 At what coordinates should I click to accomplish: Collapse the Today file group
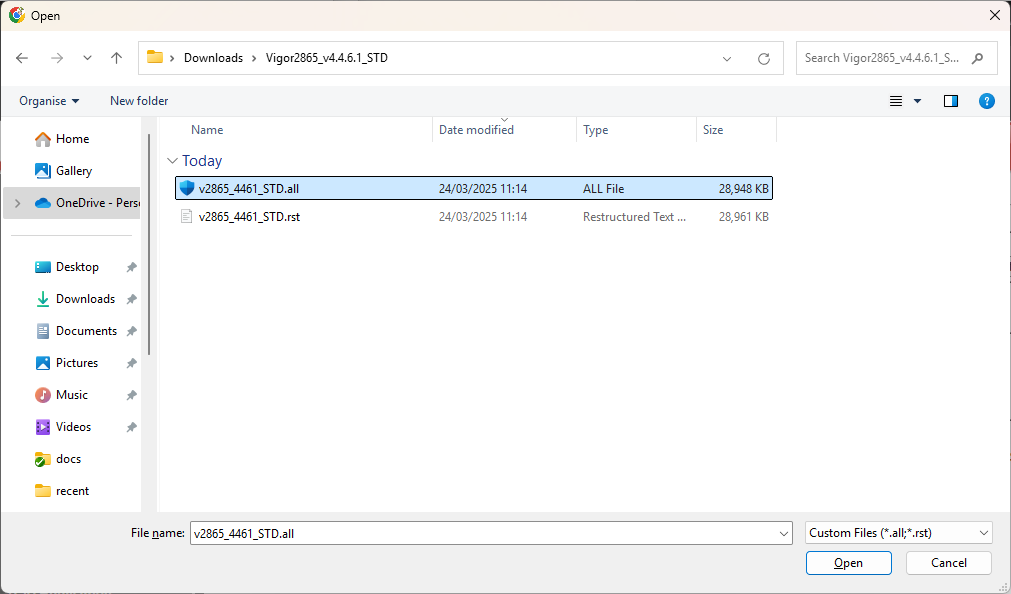coord(173,161)
